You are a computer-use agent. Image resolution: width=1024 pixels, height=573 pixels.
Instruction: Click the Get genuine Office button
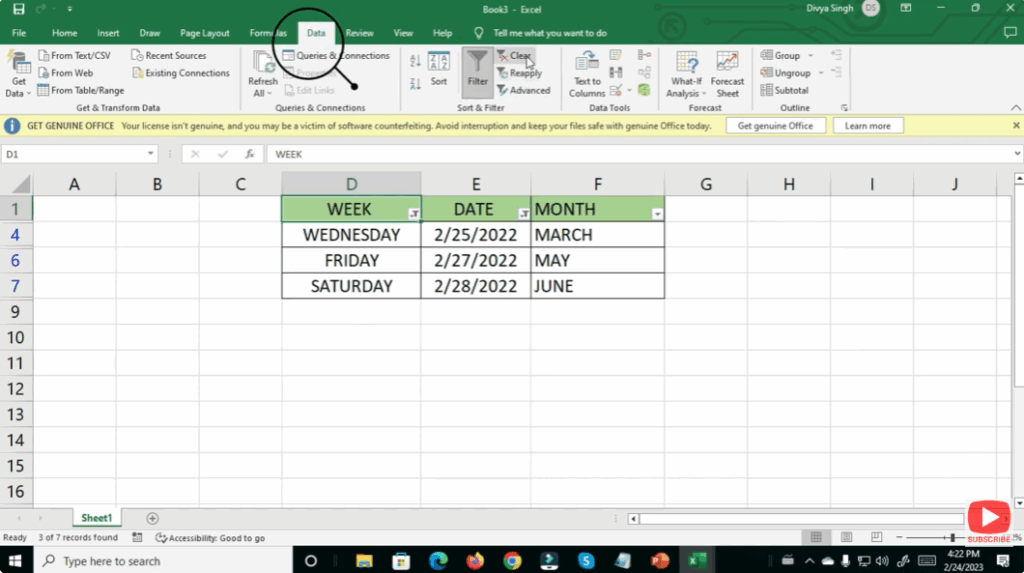pyautogui.click(x=775, y=126)
